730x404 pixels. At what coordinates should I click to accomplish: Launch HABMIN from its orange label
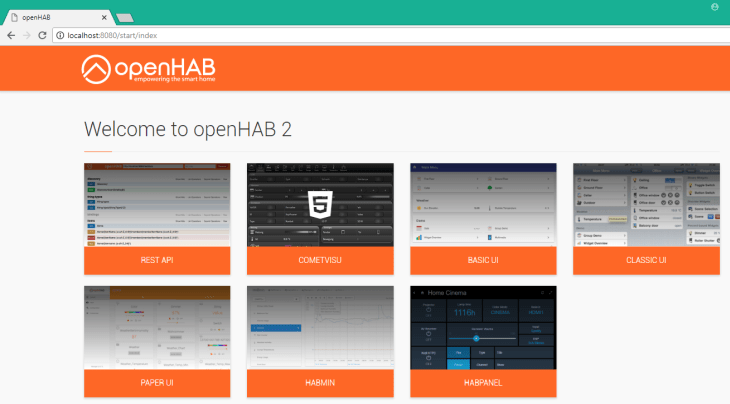point(320,384)
